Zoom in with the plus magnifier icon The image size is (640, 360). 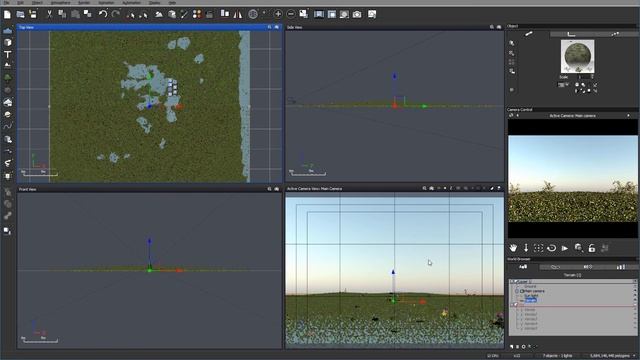pos(278,14)
